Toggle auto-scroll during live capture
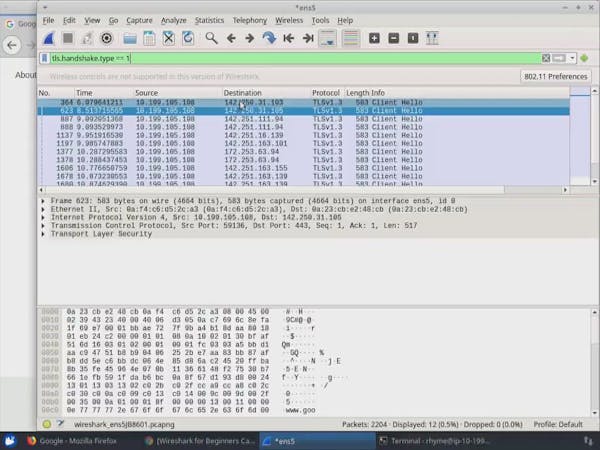This screenshot has width=600, height=450. pos(328,38)
